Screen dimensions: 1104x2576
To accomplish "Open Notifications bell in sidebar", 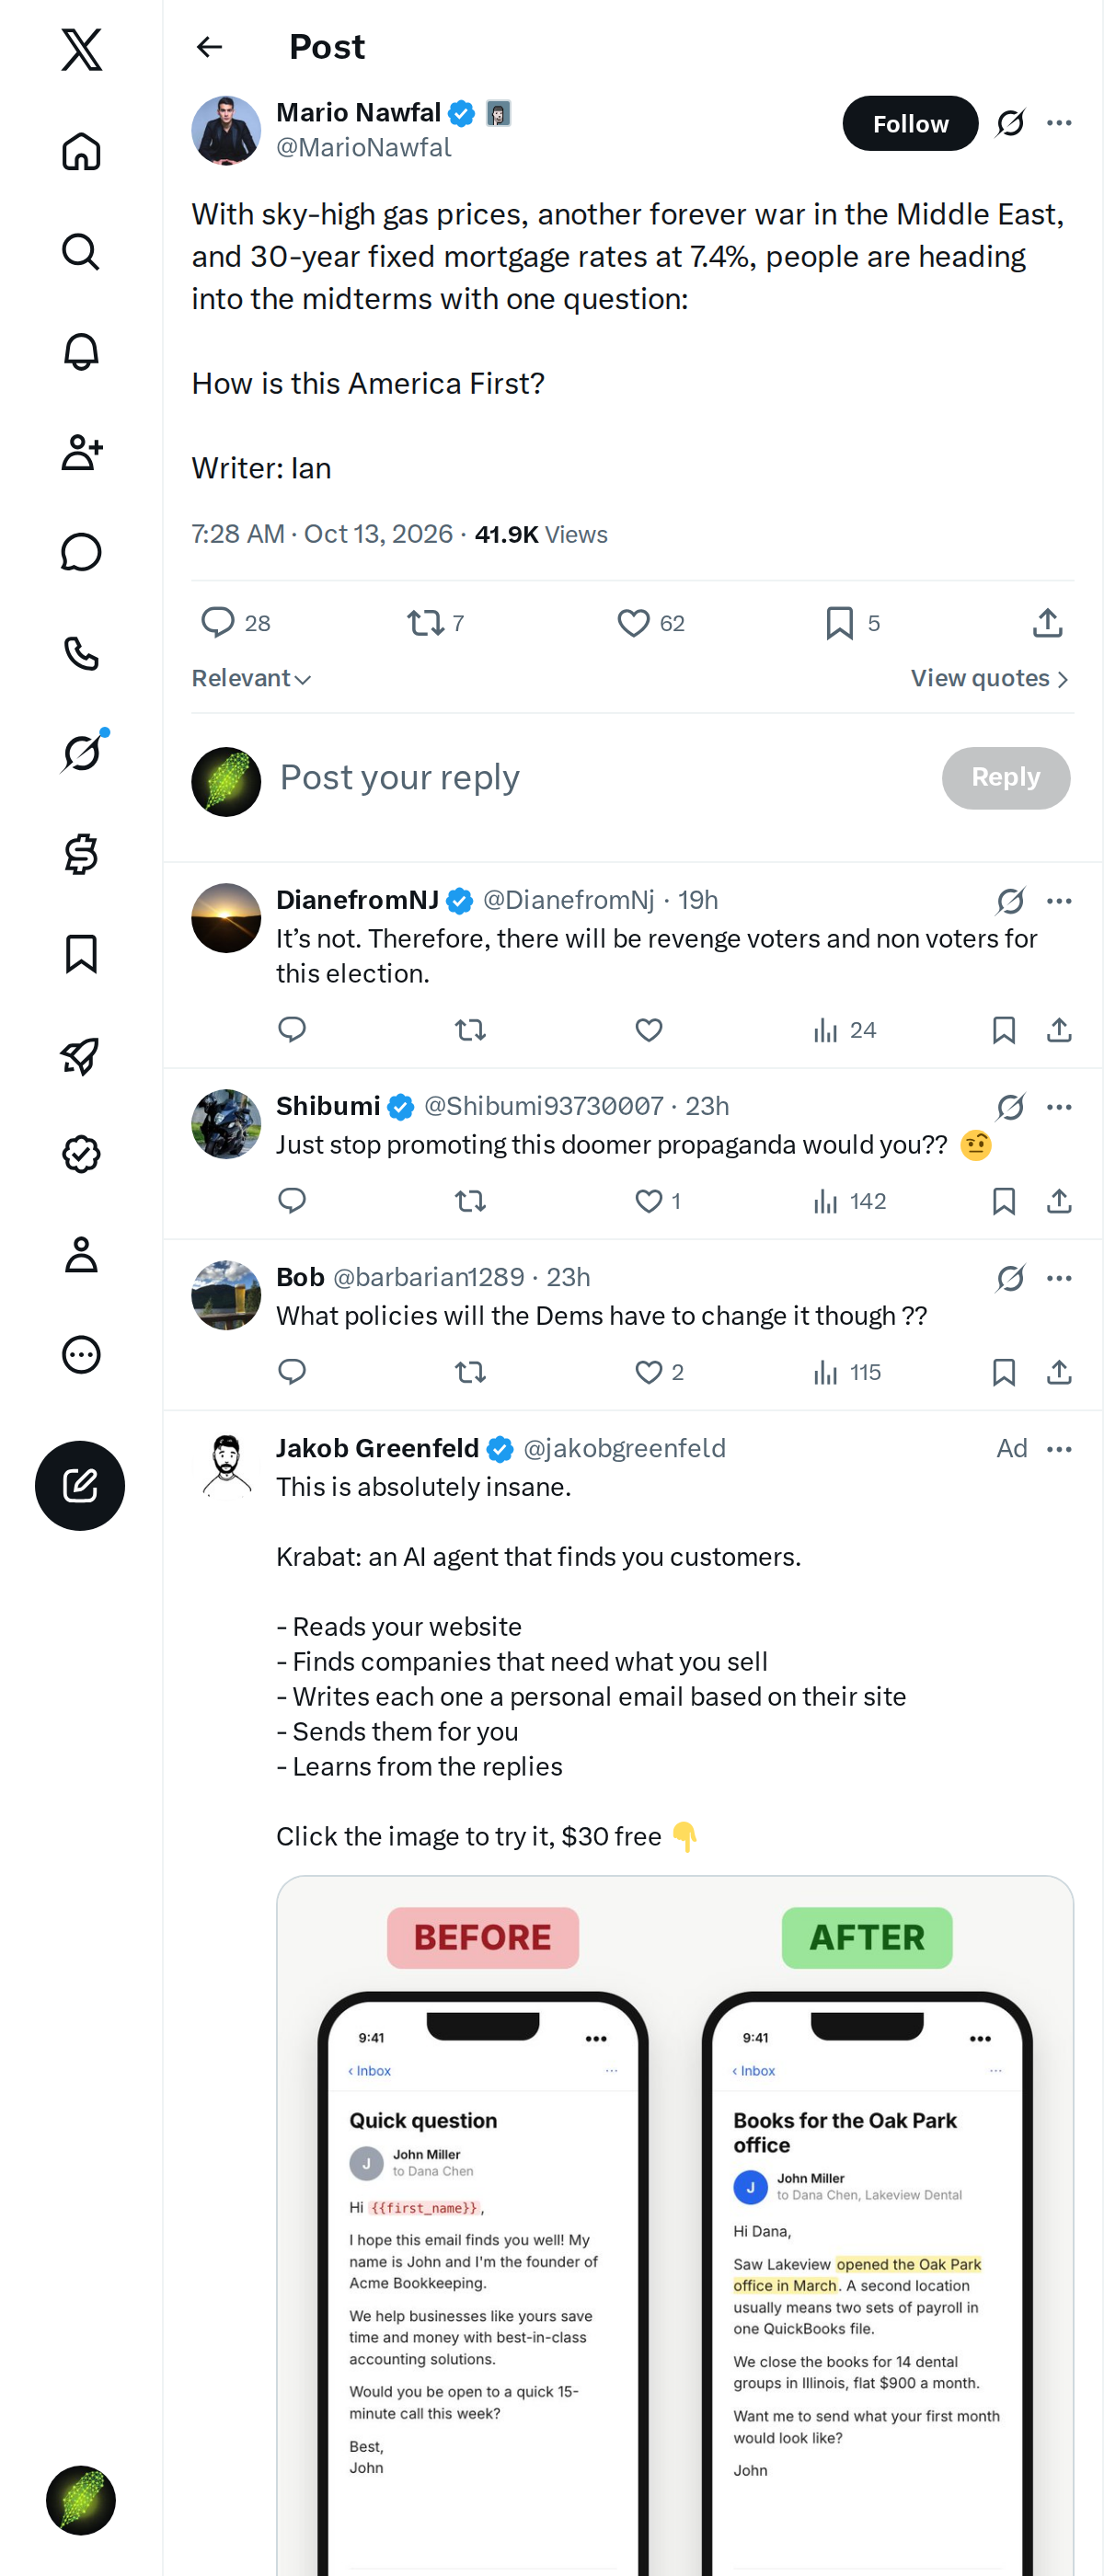I will [x=81, y=352].
